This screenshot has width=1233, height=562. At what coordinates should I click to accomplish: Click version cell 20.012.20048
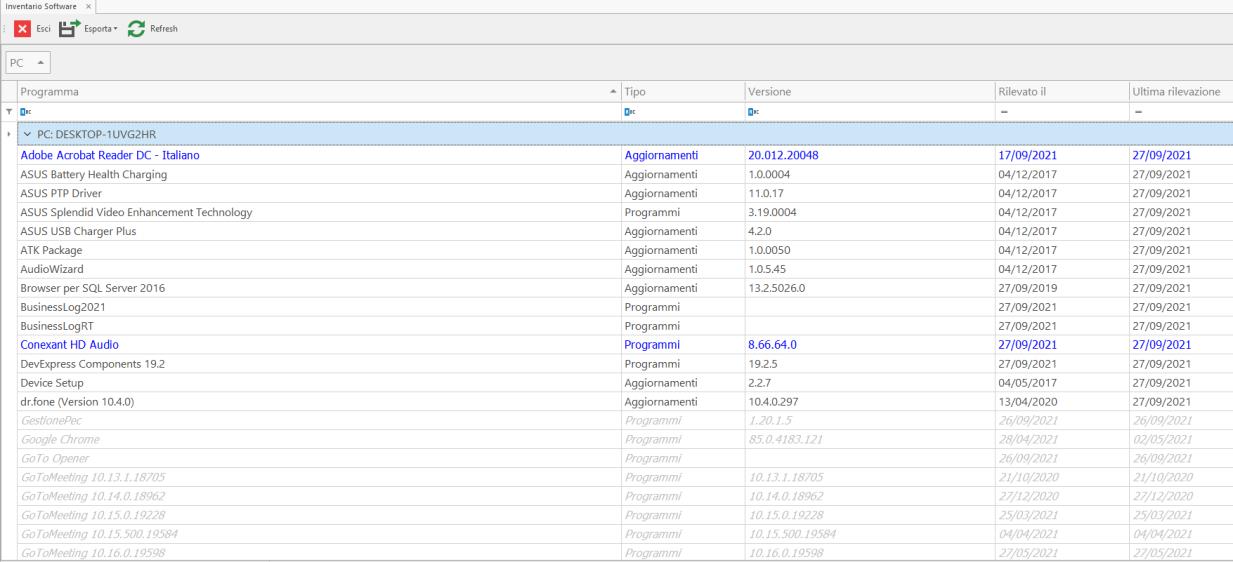click(x=869, y=155)
